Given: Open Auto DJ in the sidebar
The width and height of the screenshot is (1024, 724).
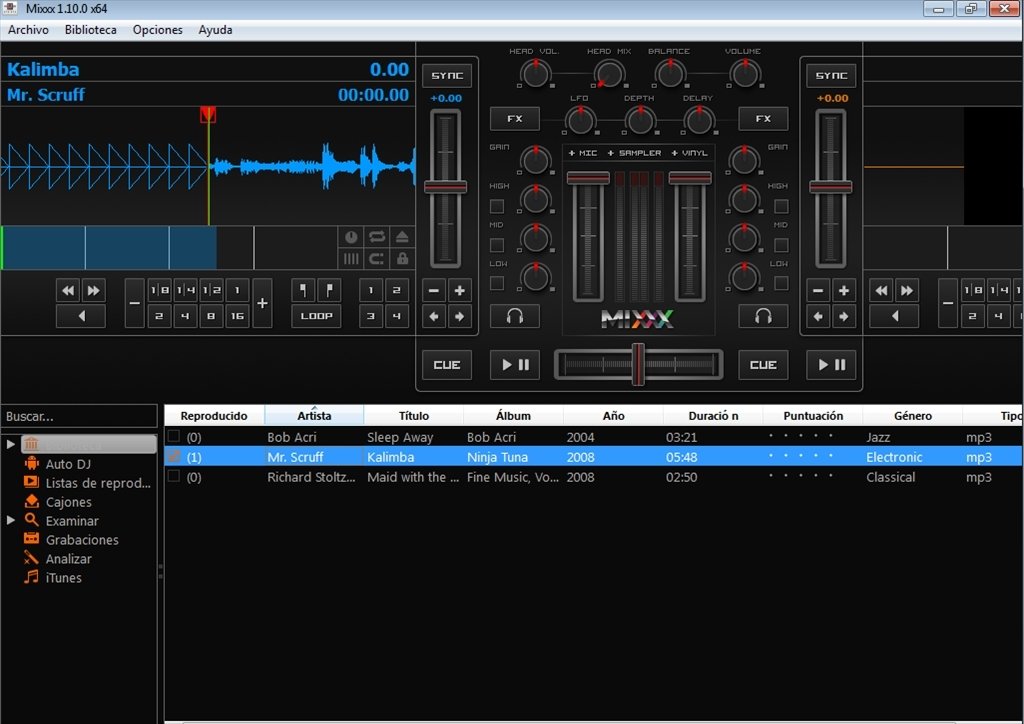Looking at the screenshot, I should click(68, 464).
